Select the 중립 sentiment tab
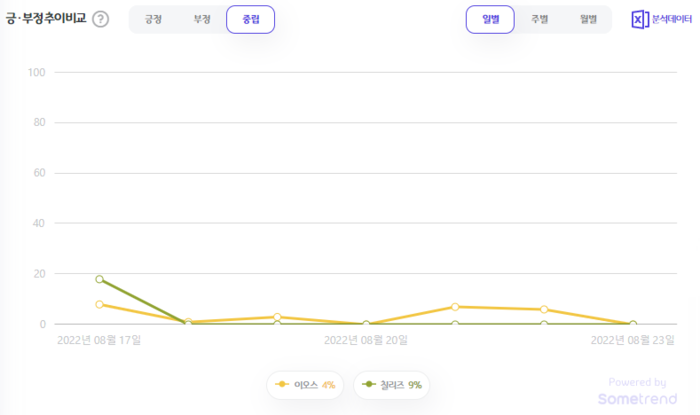 point(250,19)
